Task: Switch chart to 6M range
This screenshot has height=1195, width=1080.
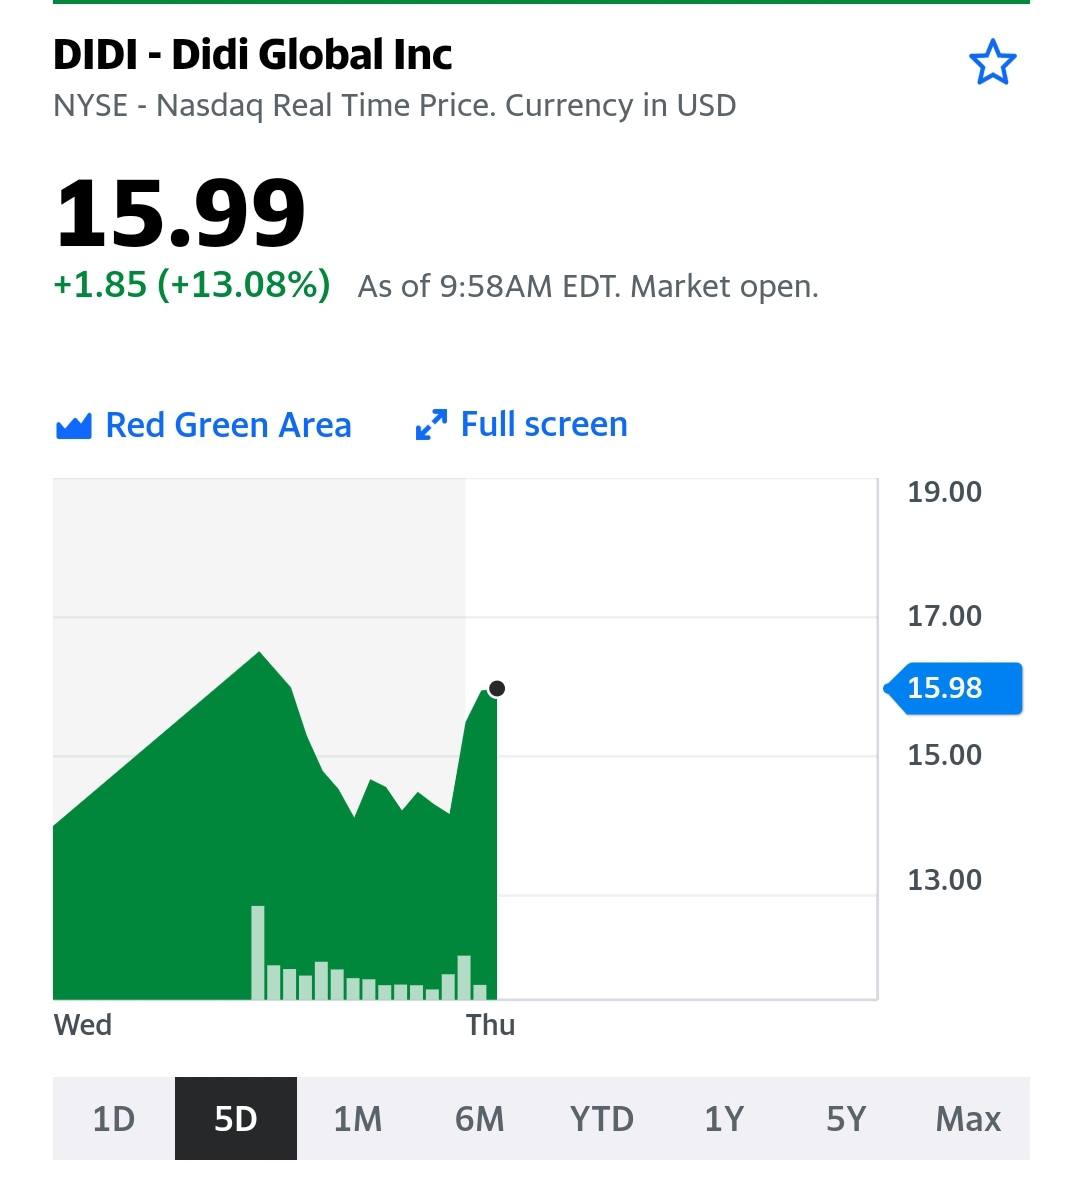Action: click(479, 1118)
